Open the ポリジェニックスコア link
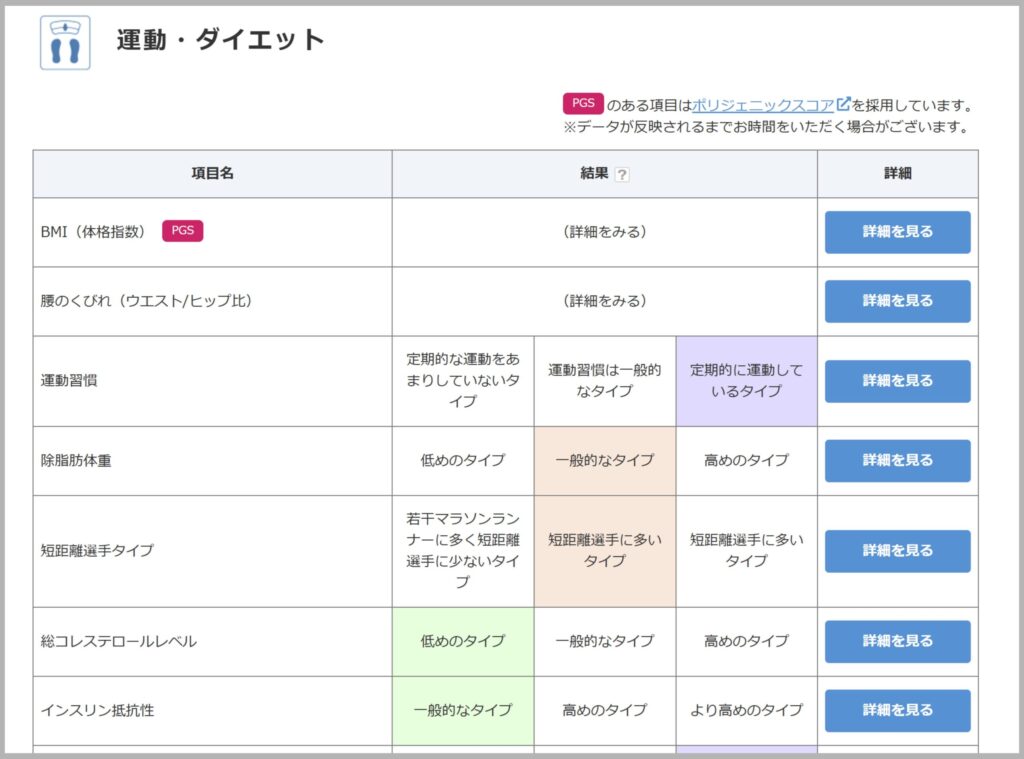The image size is (1024, 759). [x=762, y=105]
